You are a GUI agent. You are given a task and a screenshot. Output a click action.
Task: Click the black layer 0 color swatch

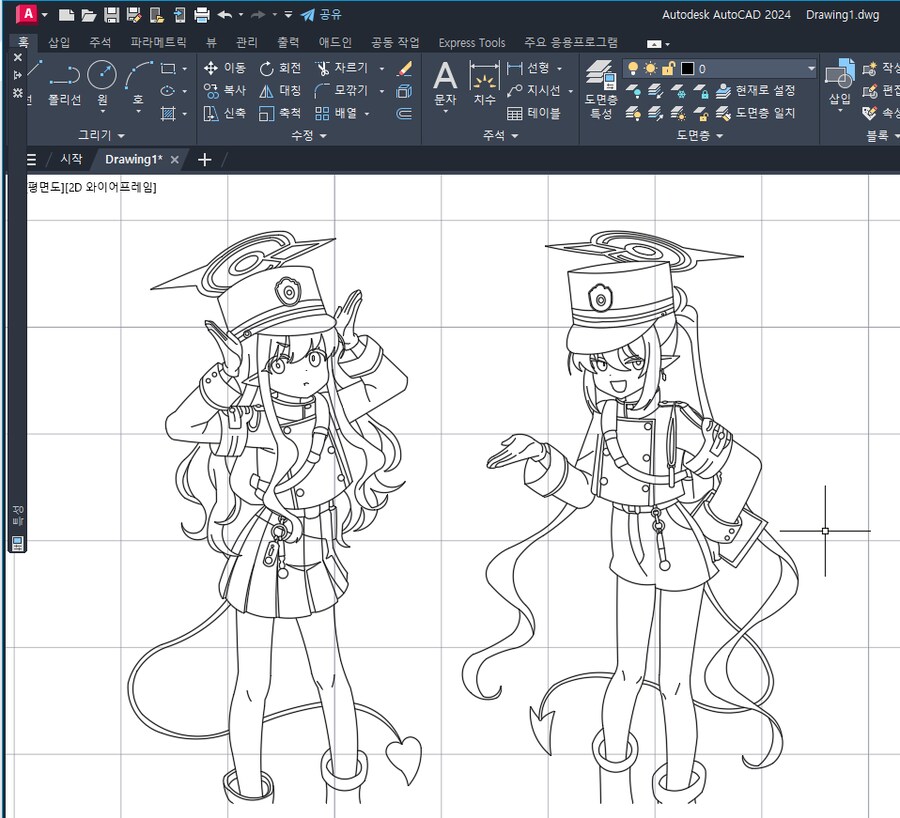[x=686, y=69]
